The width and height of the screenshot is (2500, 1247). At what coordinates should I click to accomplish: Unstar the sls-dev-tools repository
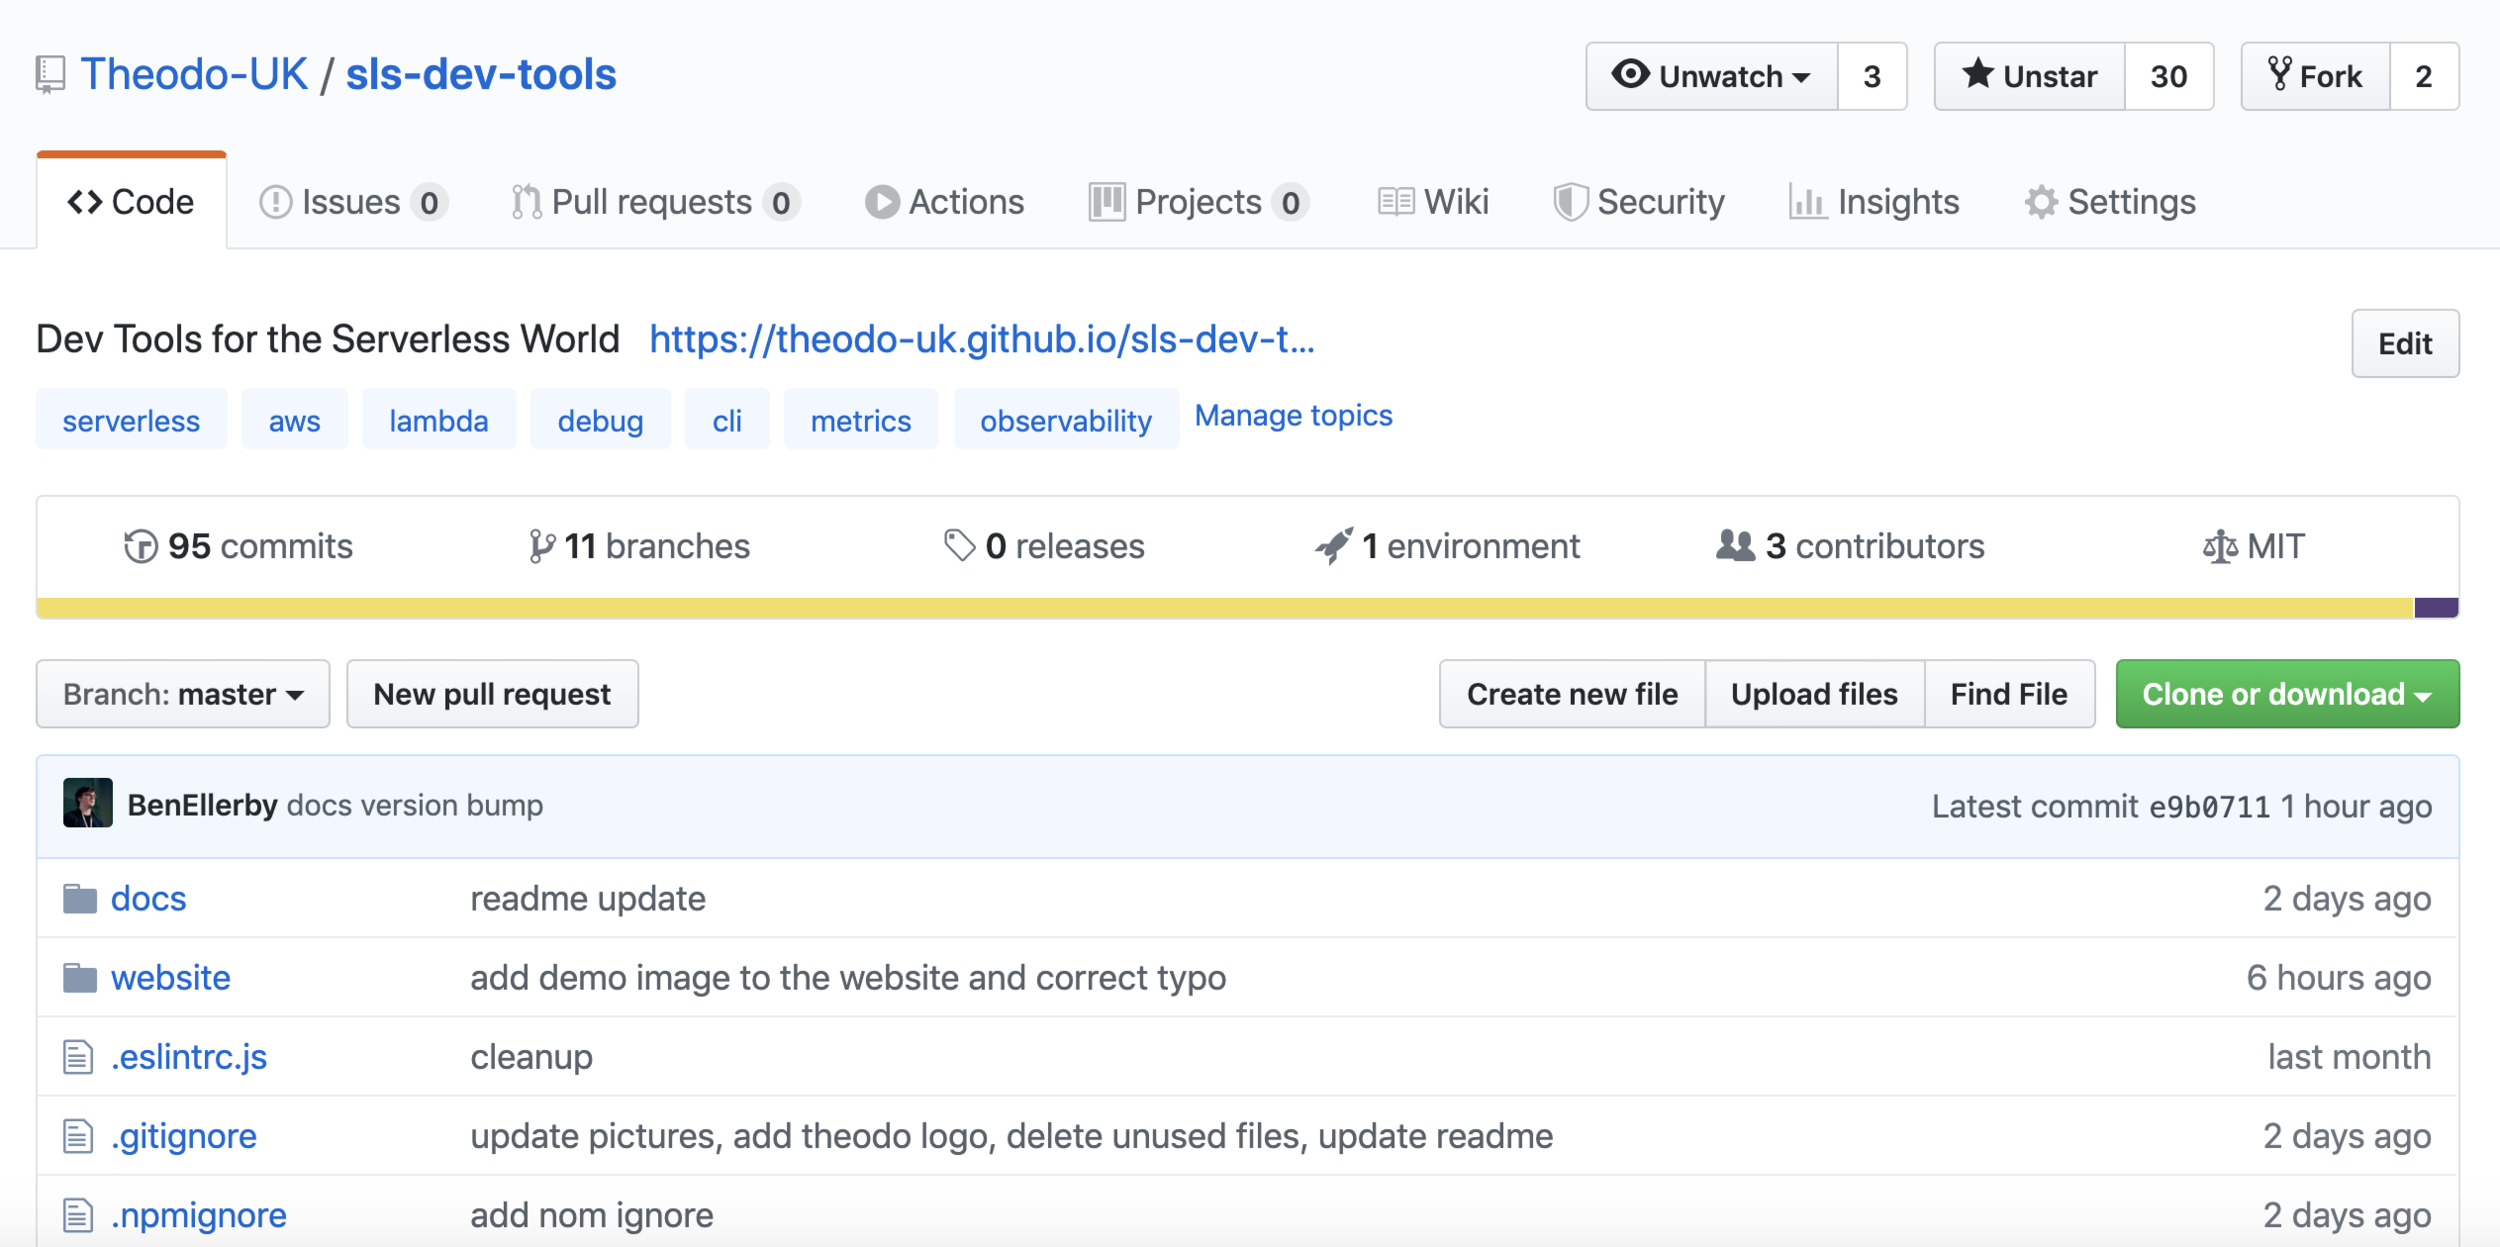(2029, 76)
